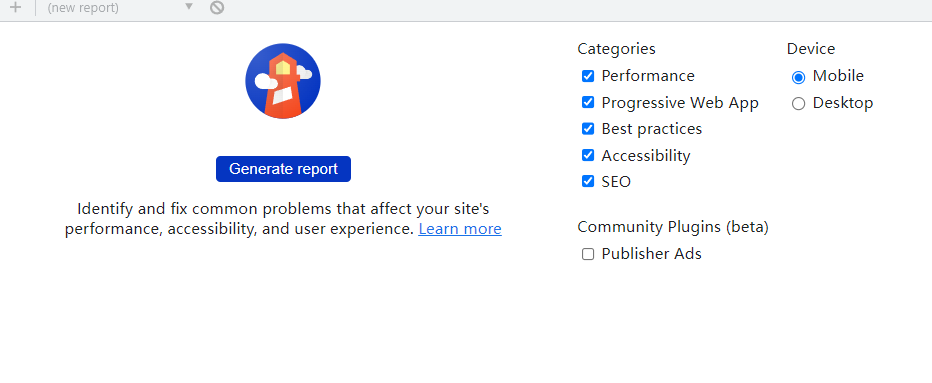
Task: Choose the Desktop device radio button
Action: click(x=798, y=104)
